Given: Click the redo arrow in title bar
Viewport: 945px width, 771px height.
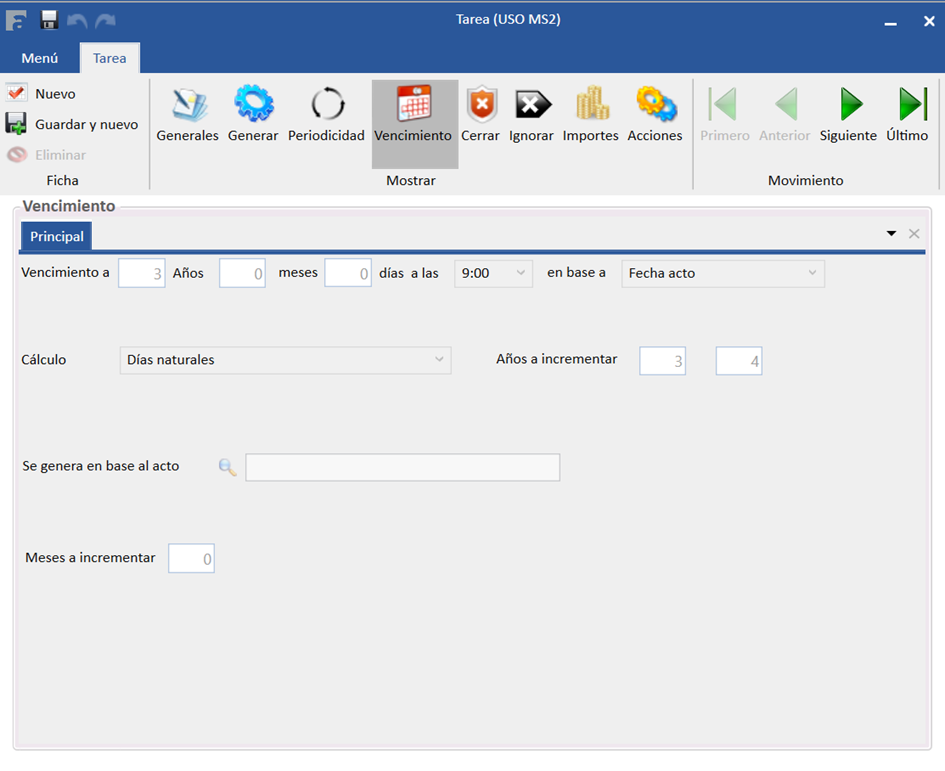Looking at the screenshot, I should (105, 20).
